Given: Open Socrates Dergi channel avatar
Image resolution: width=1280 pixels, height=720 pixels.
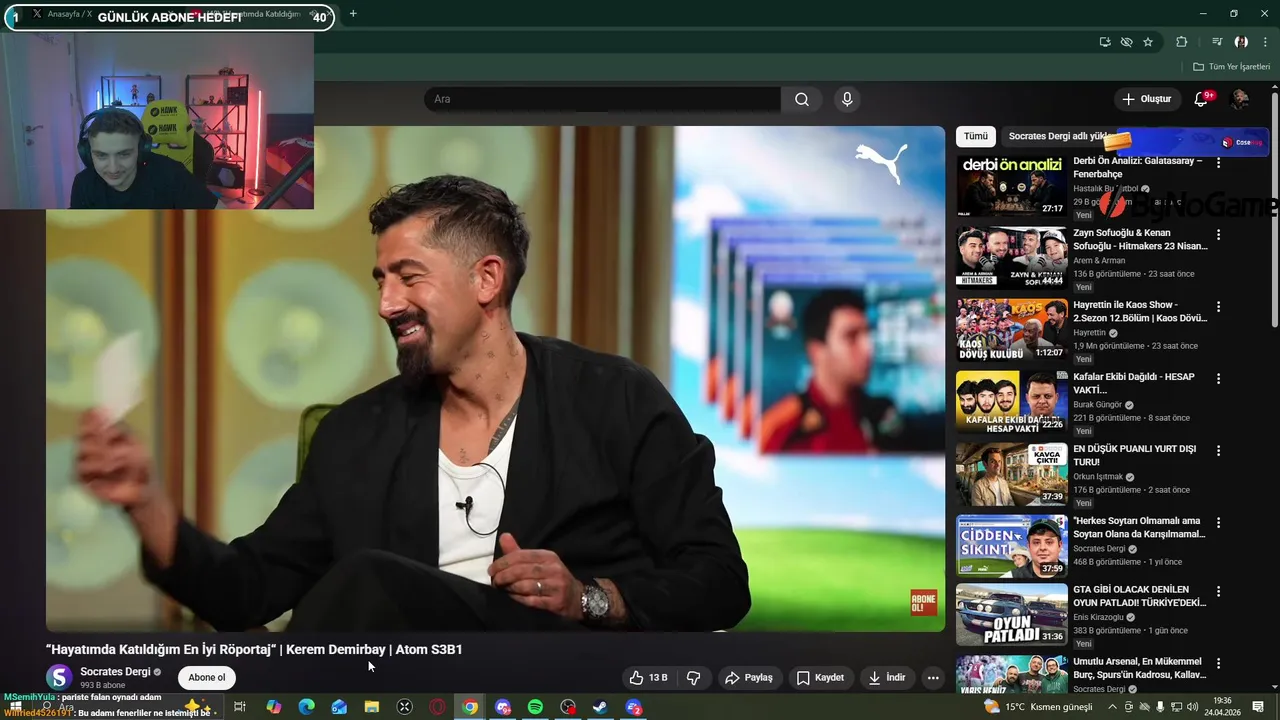Looking at the screenshot, I should click(60, 677).
